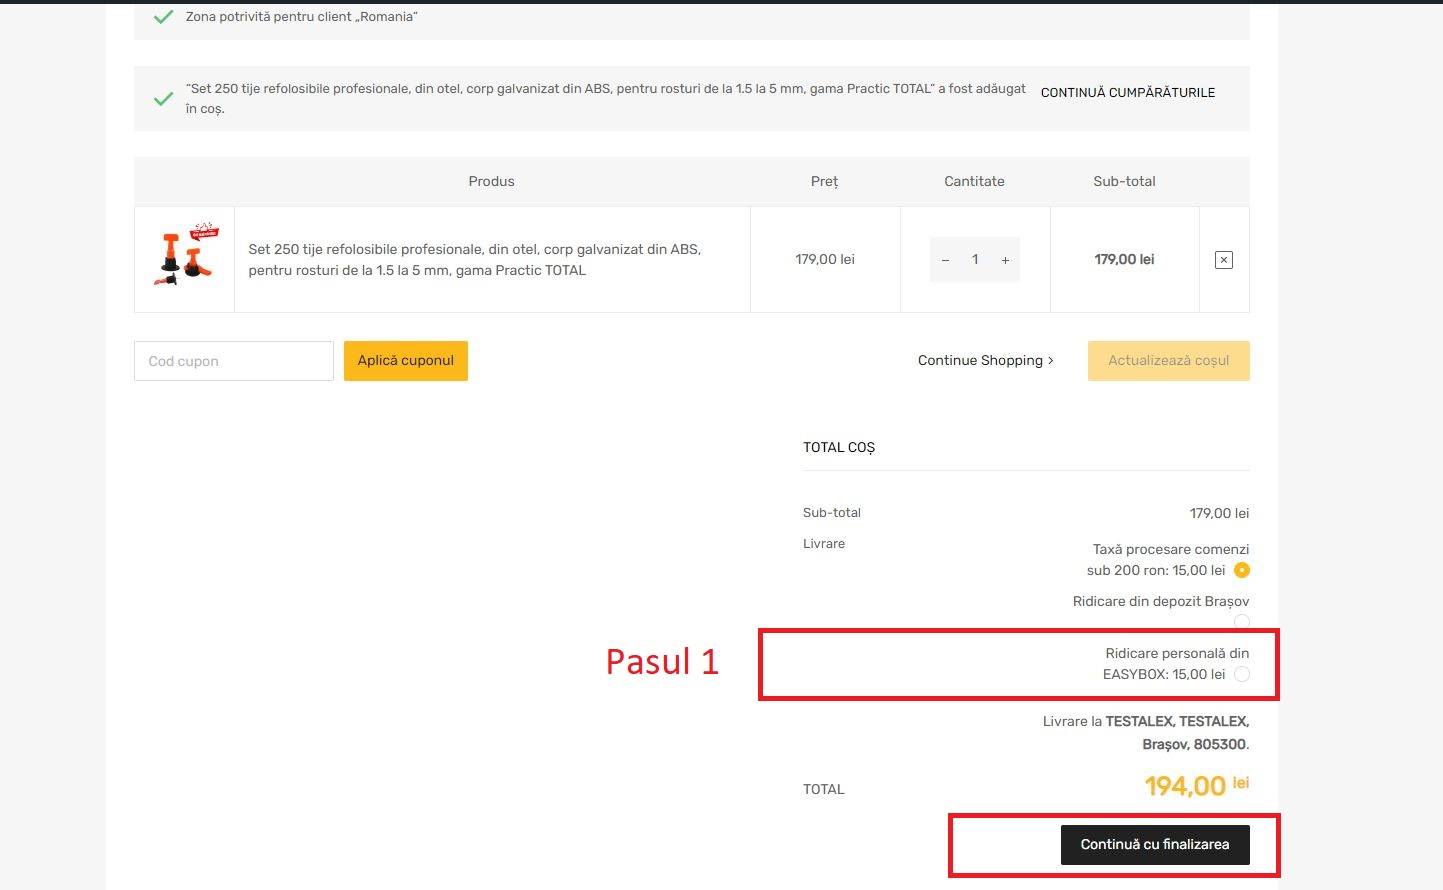Viewport: 1443px width, 890px height.
Task: Select the "Taxă procesare comenzi sub 200 ron" radio
Action: point(1241,570)
